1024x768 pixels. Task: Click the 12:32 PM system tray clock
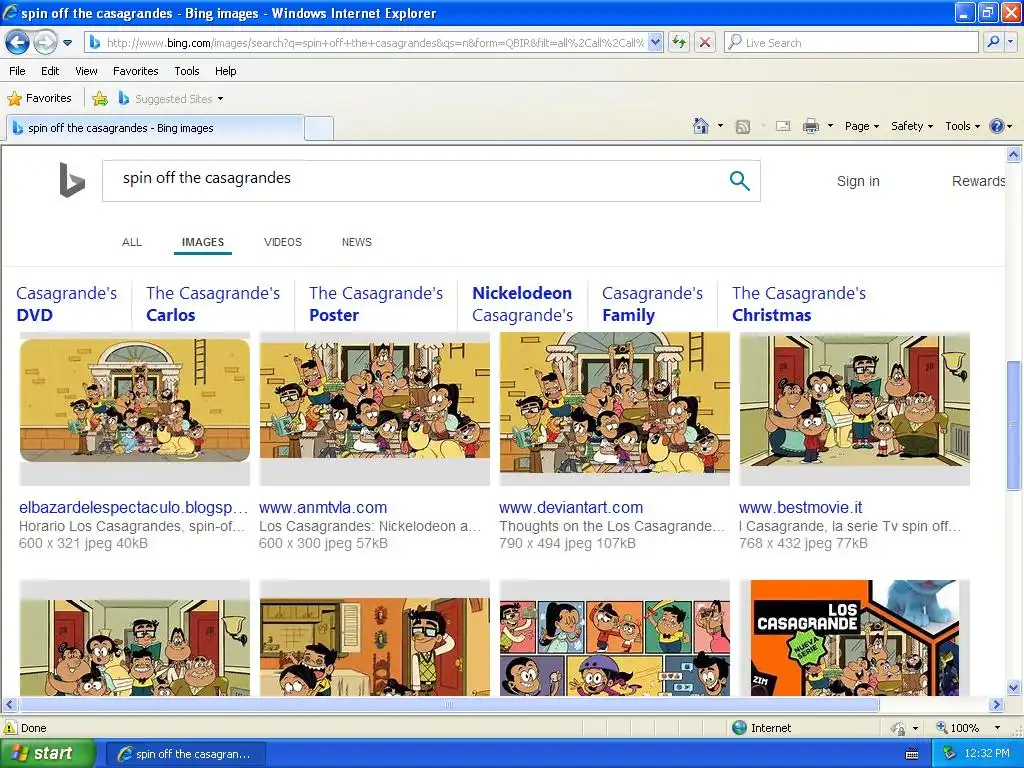click(x=987, y=754)
